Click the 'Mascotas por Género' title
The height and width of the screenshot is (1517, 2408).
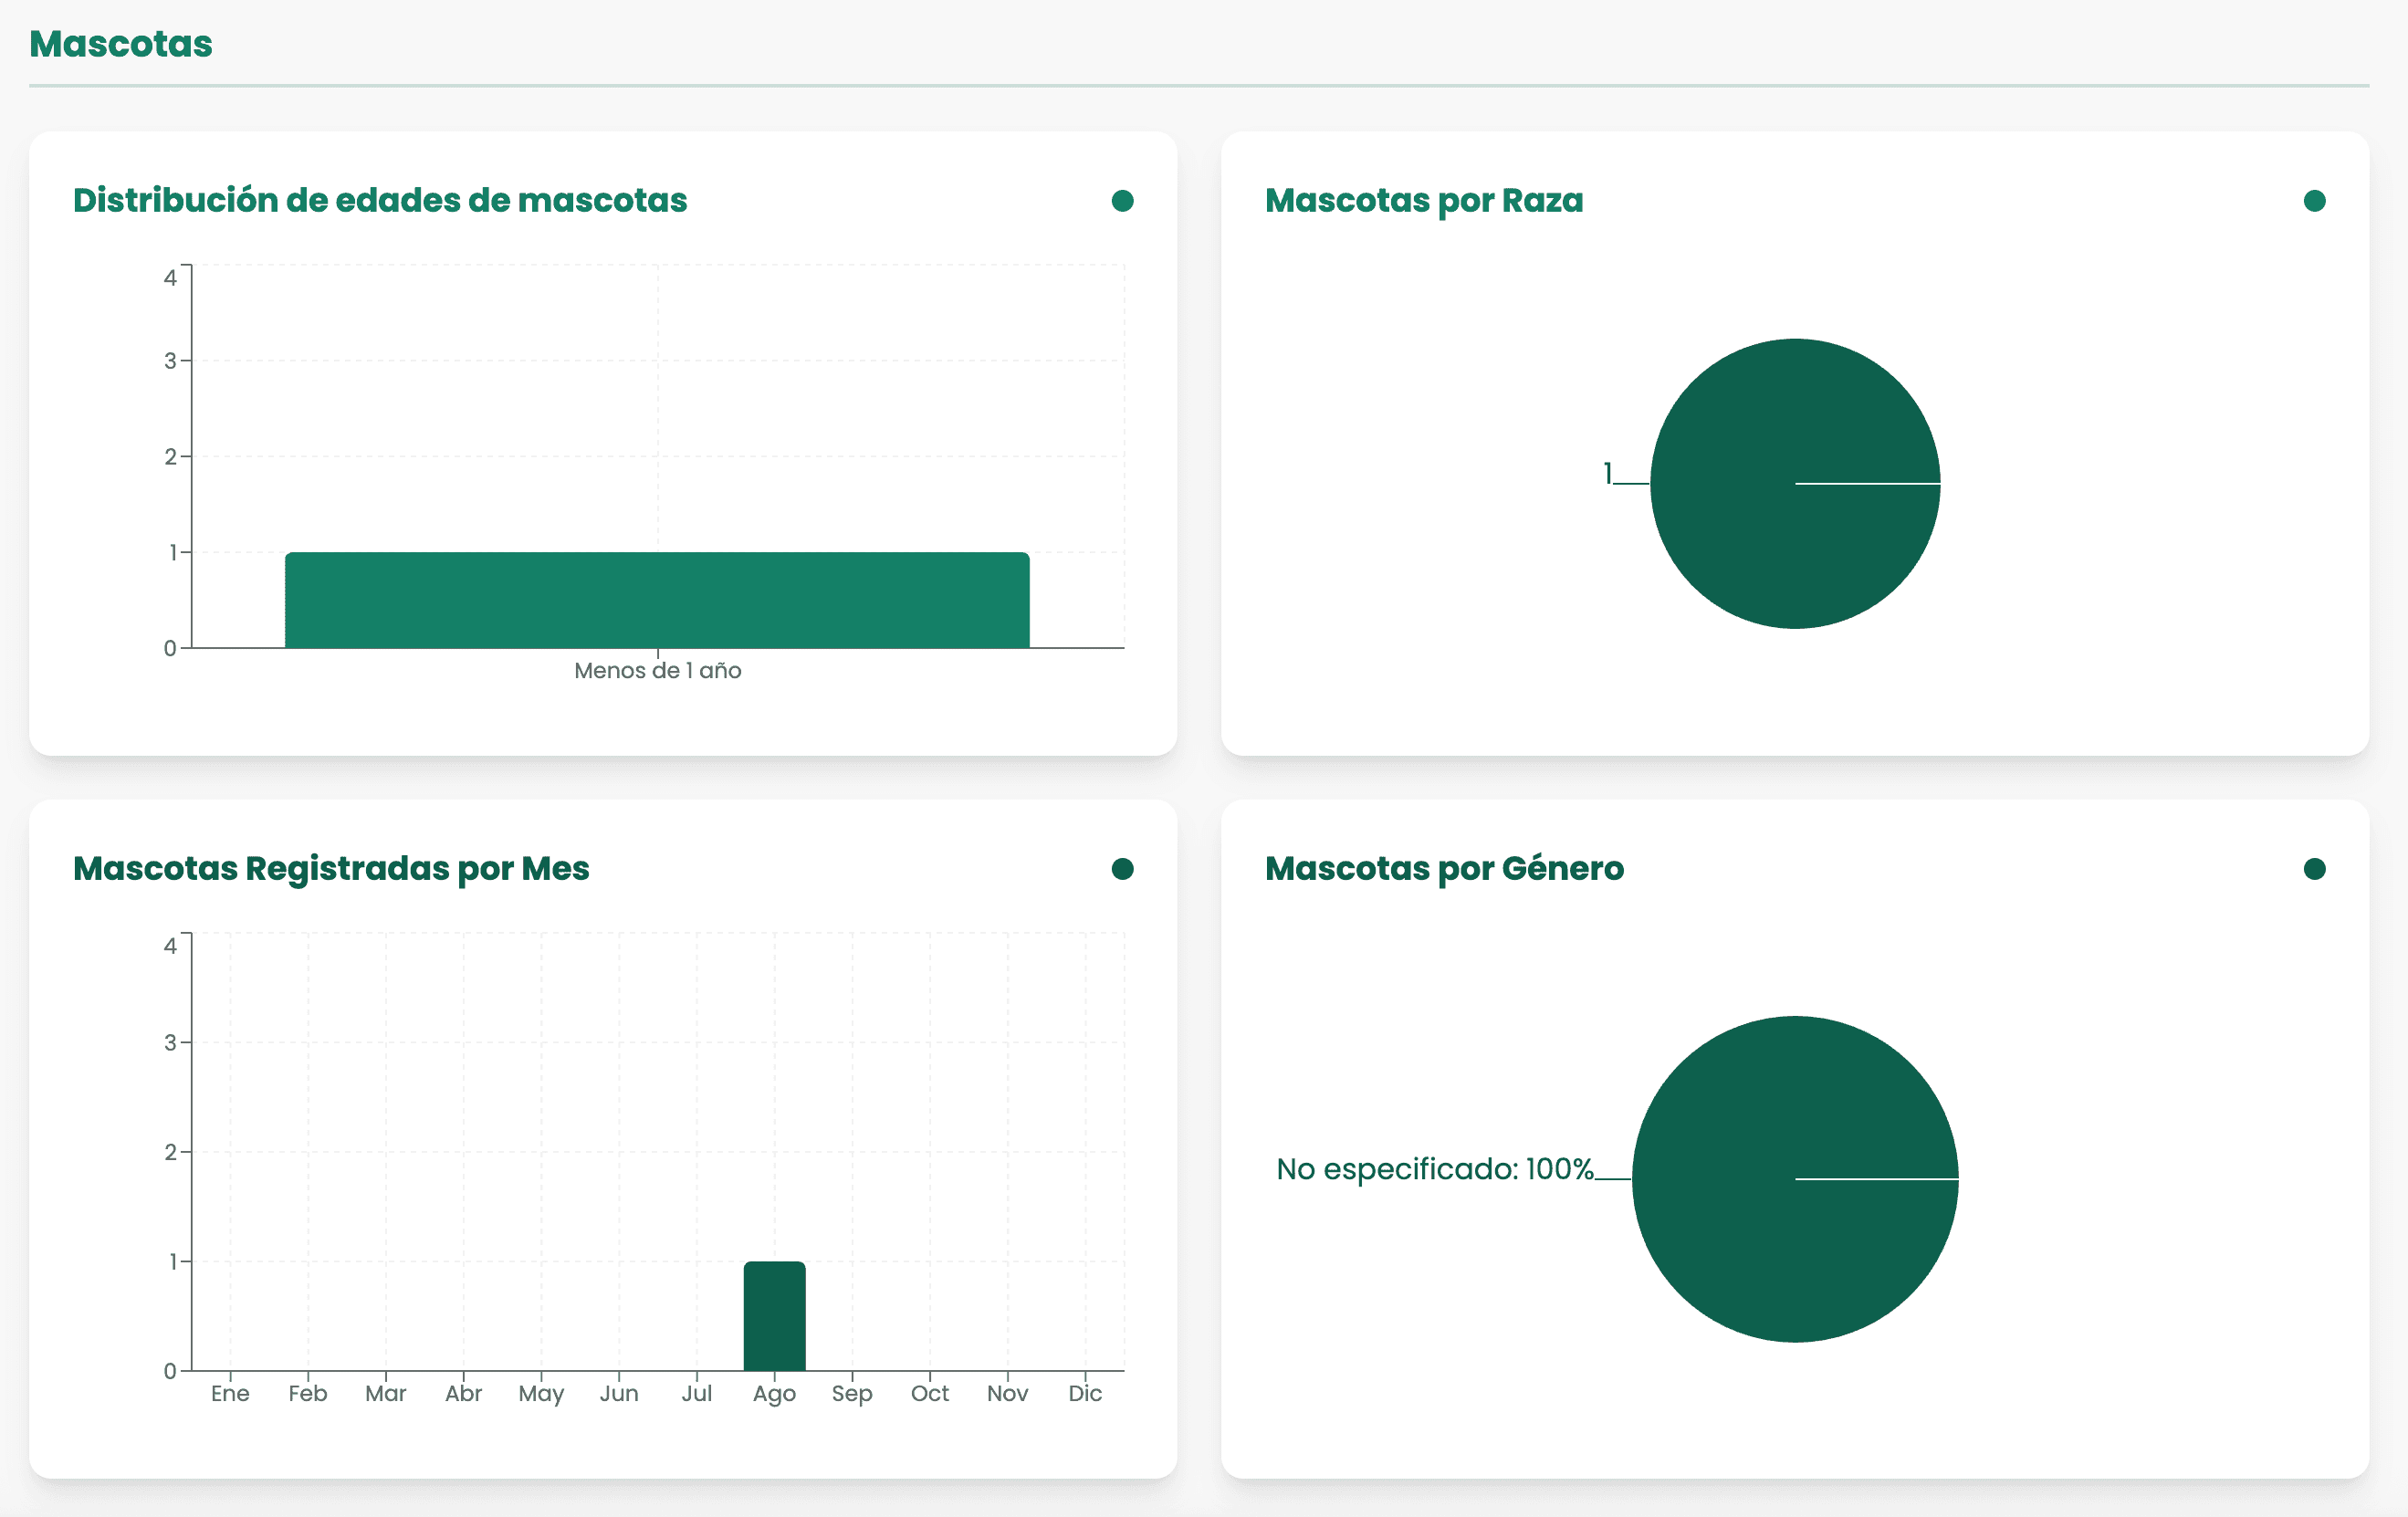tap(1444, 869)
